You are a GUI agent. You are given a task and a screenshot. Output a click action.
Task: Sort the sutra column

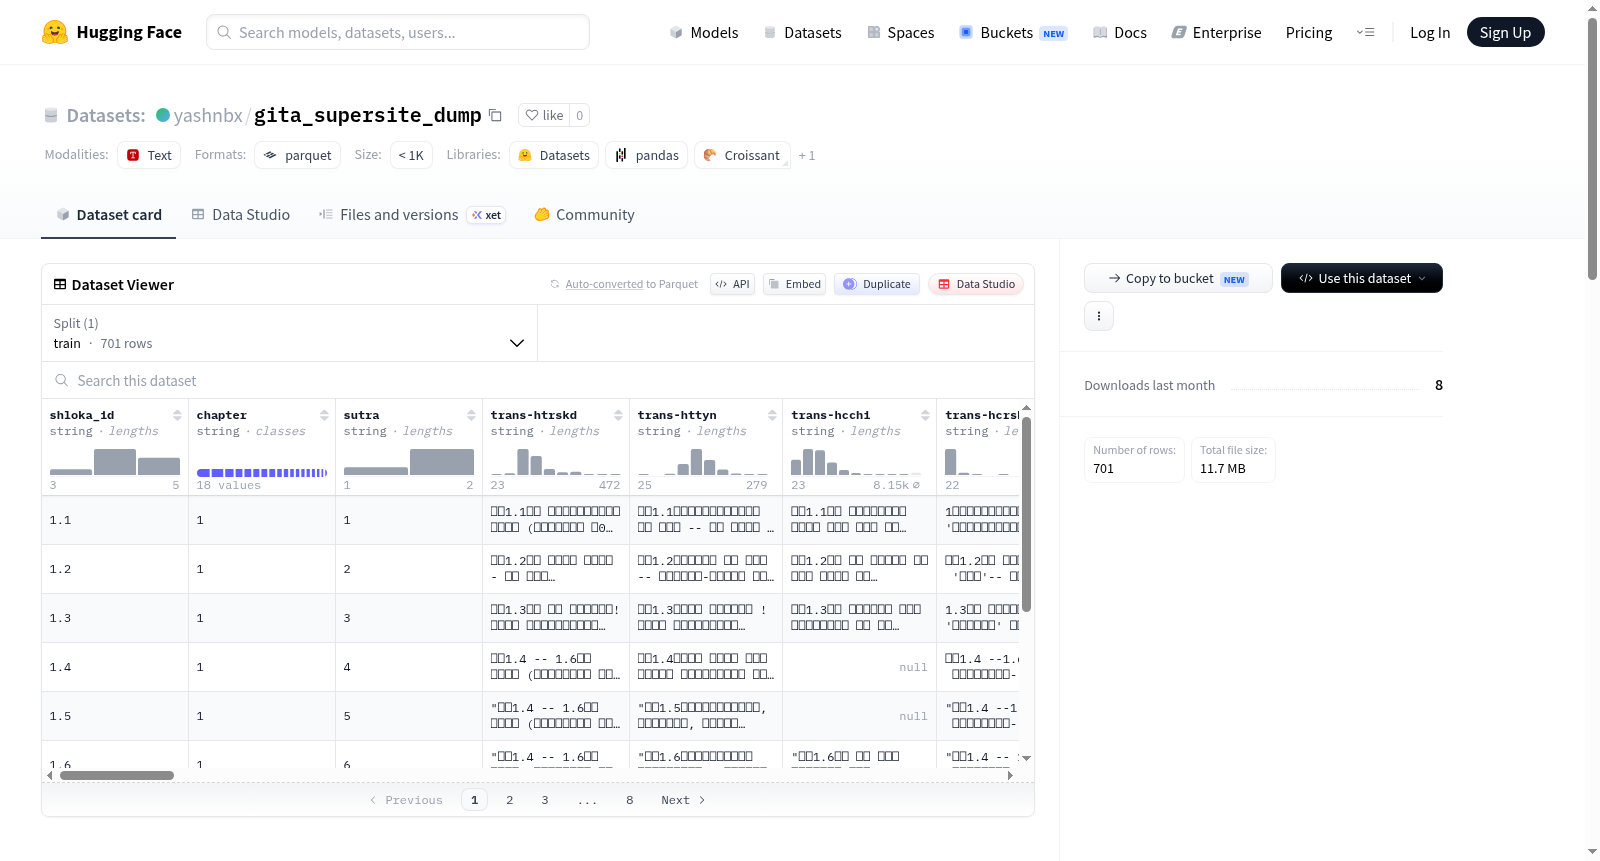tap(471, 415)
